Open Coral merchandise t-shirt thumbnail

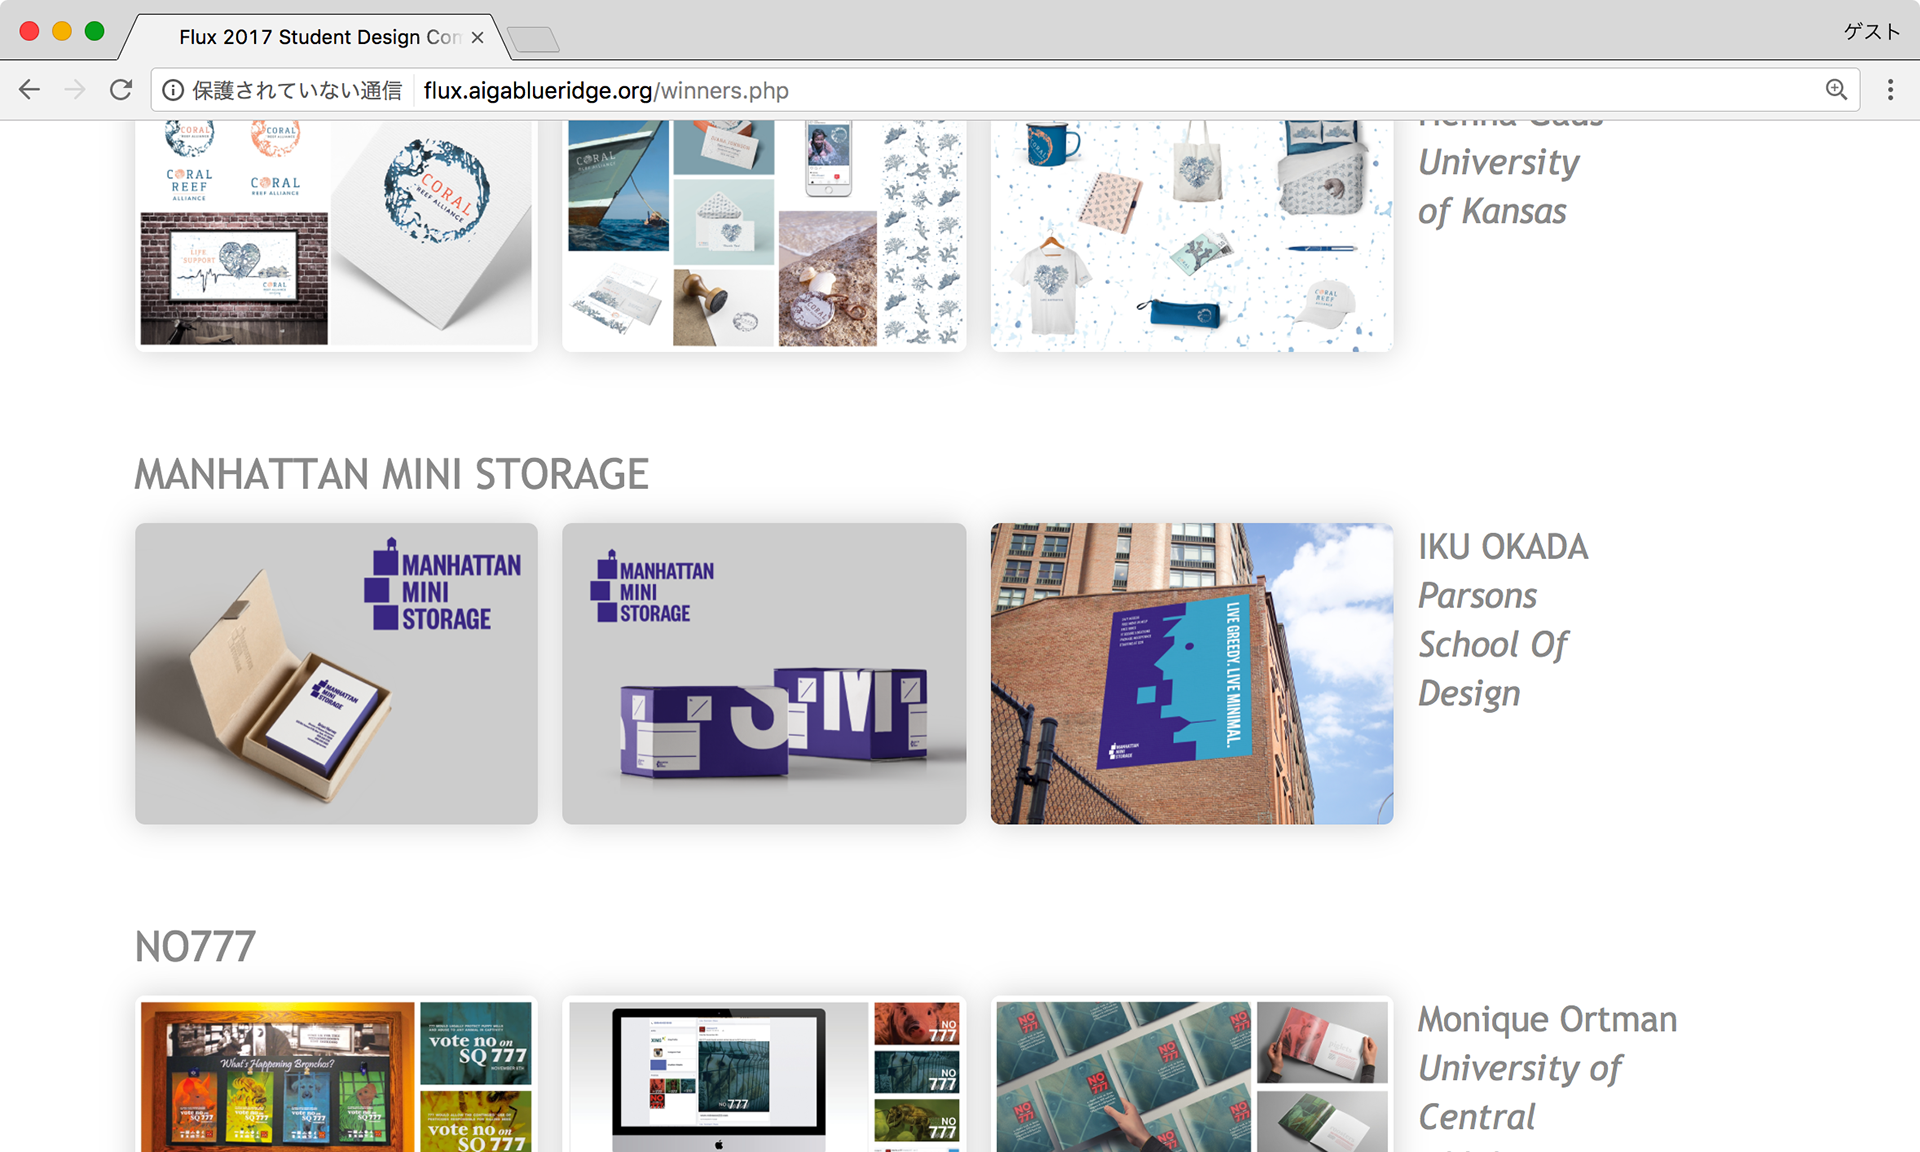pos(1192,236)
